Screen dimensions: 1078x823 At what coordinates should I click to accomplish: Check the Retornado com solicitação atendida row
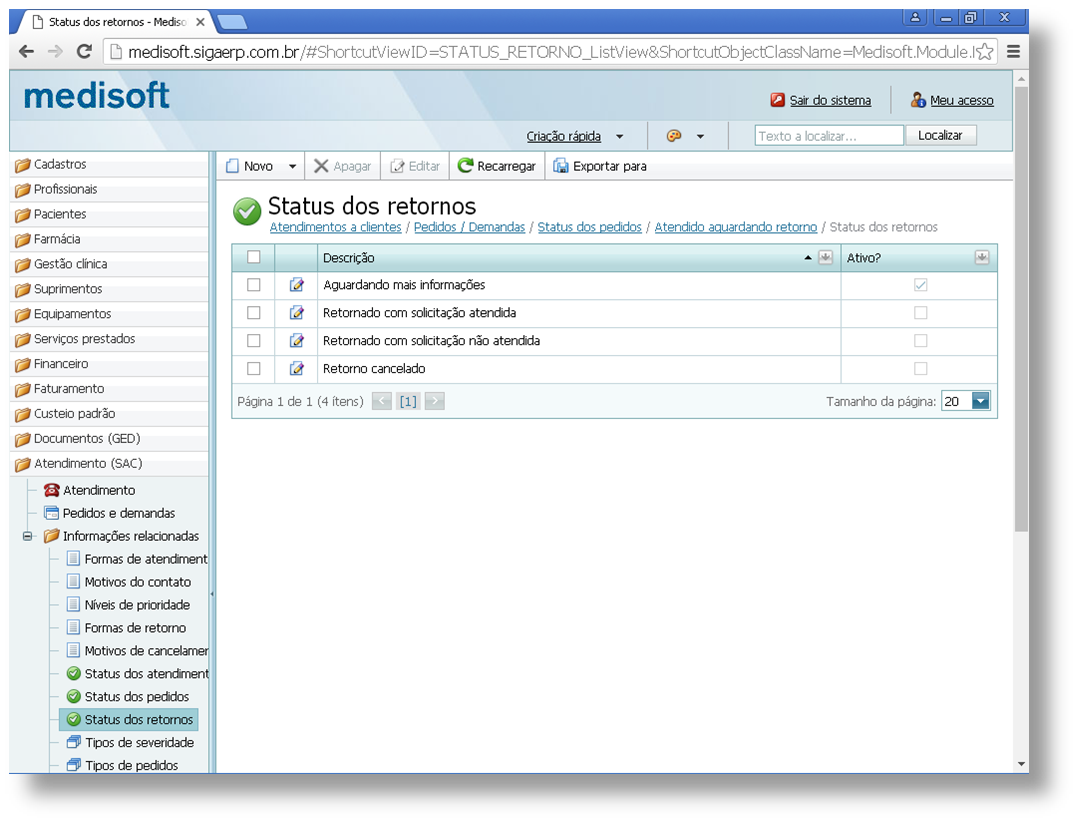(254, 312)
